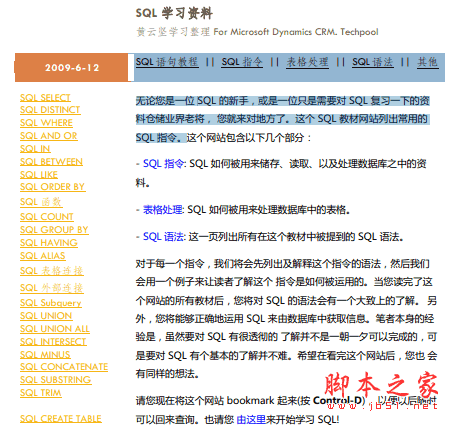The image size is (461, 427).
Task: Visit the SQL IN sidebar link
Action: 35,149
